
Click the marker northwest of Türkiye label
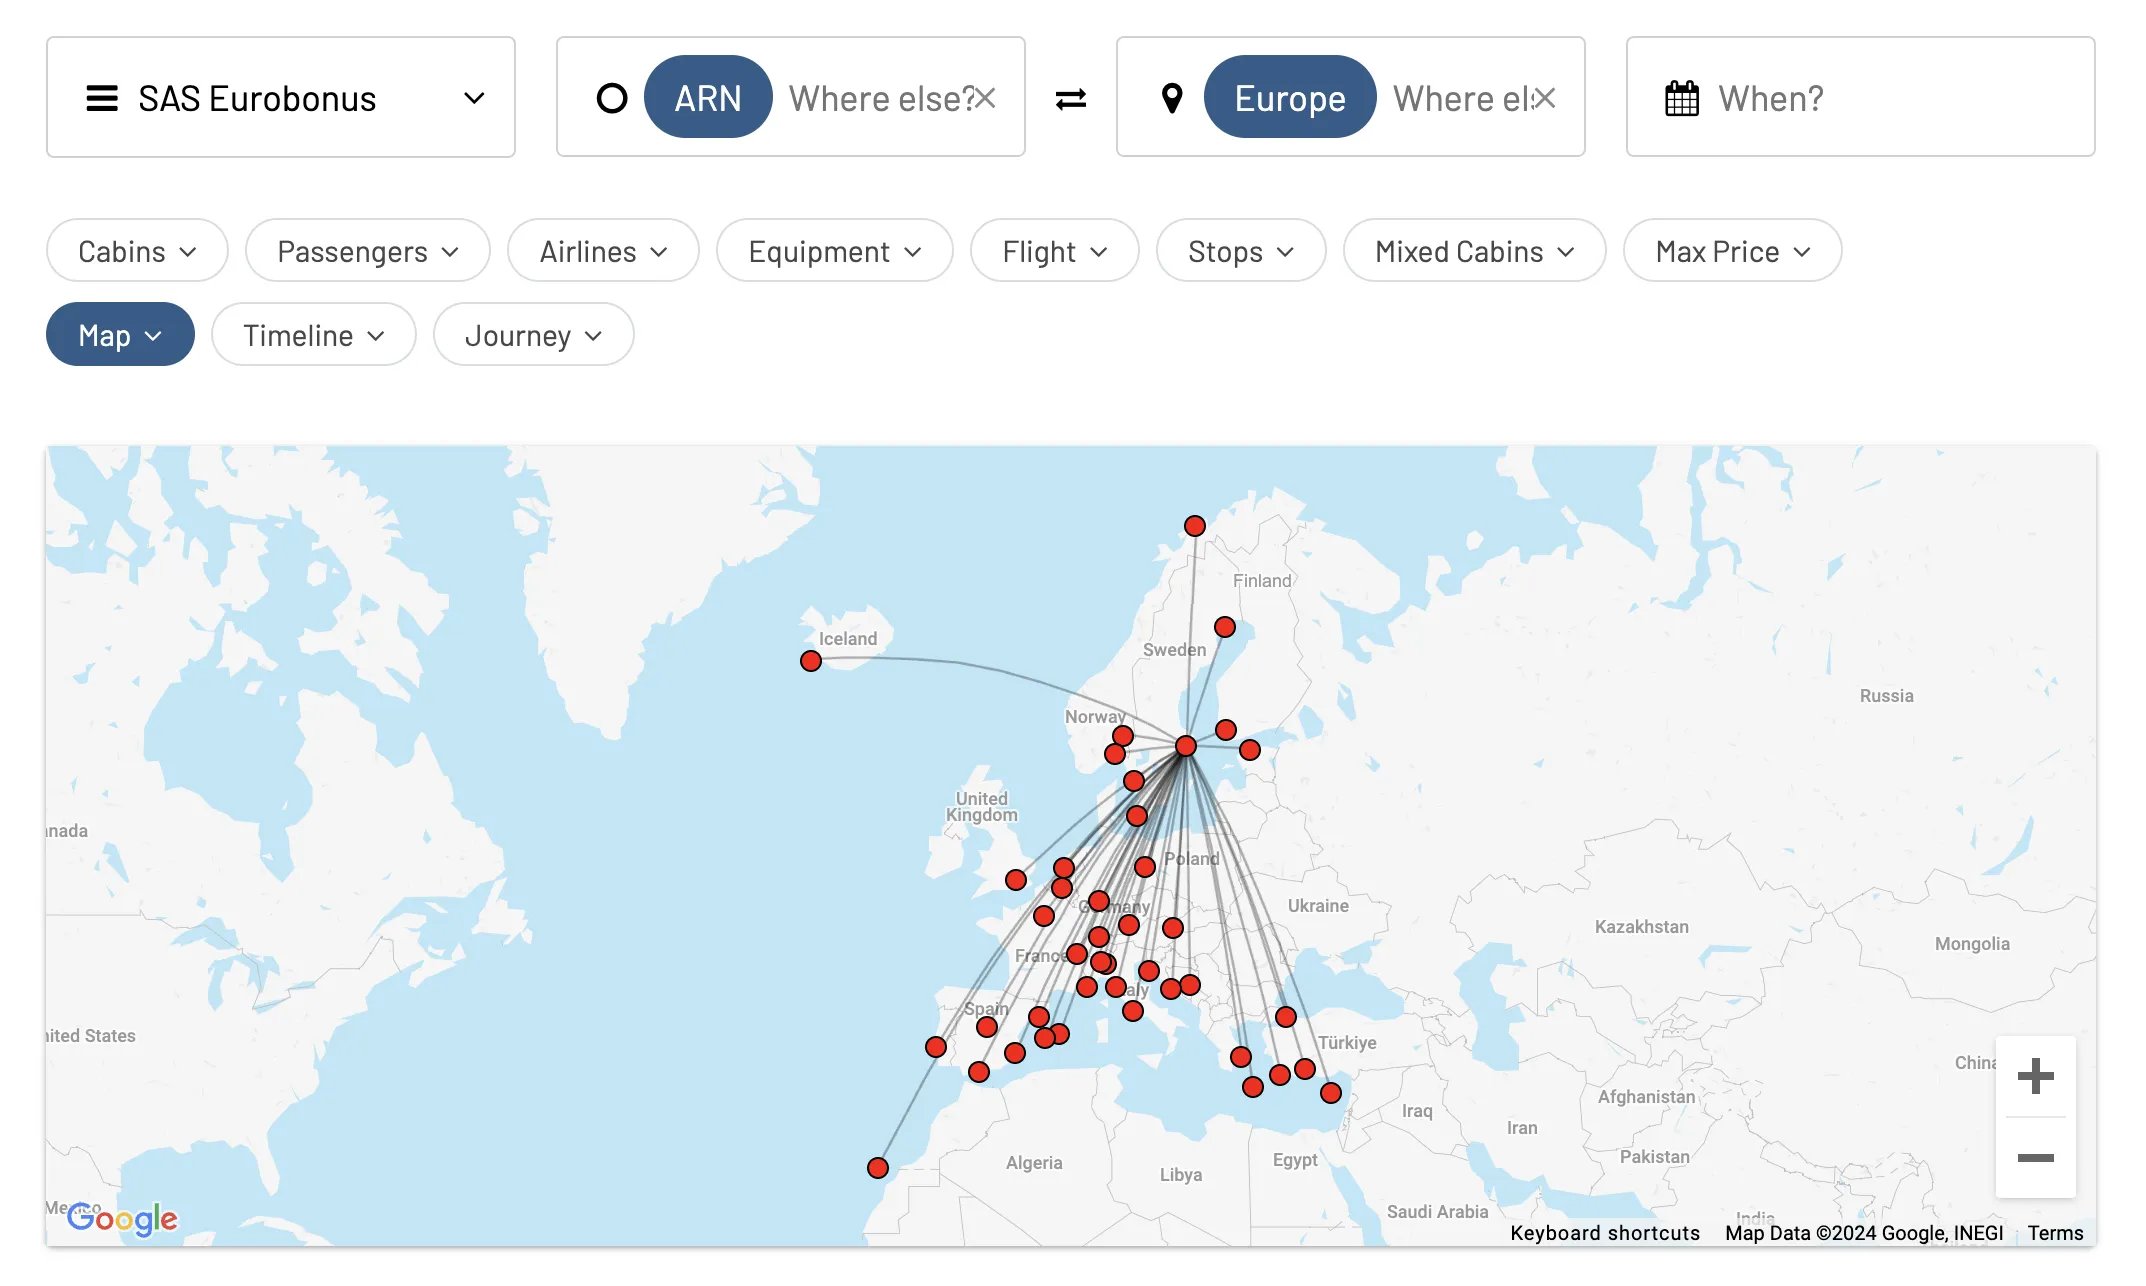(1286, 1017)
